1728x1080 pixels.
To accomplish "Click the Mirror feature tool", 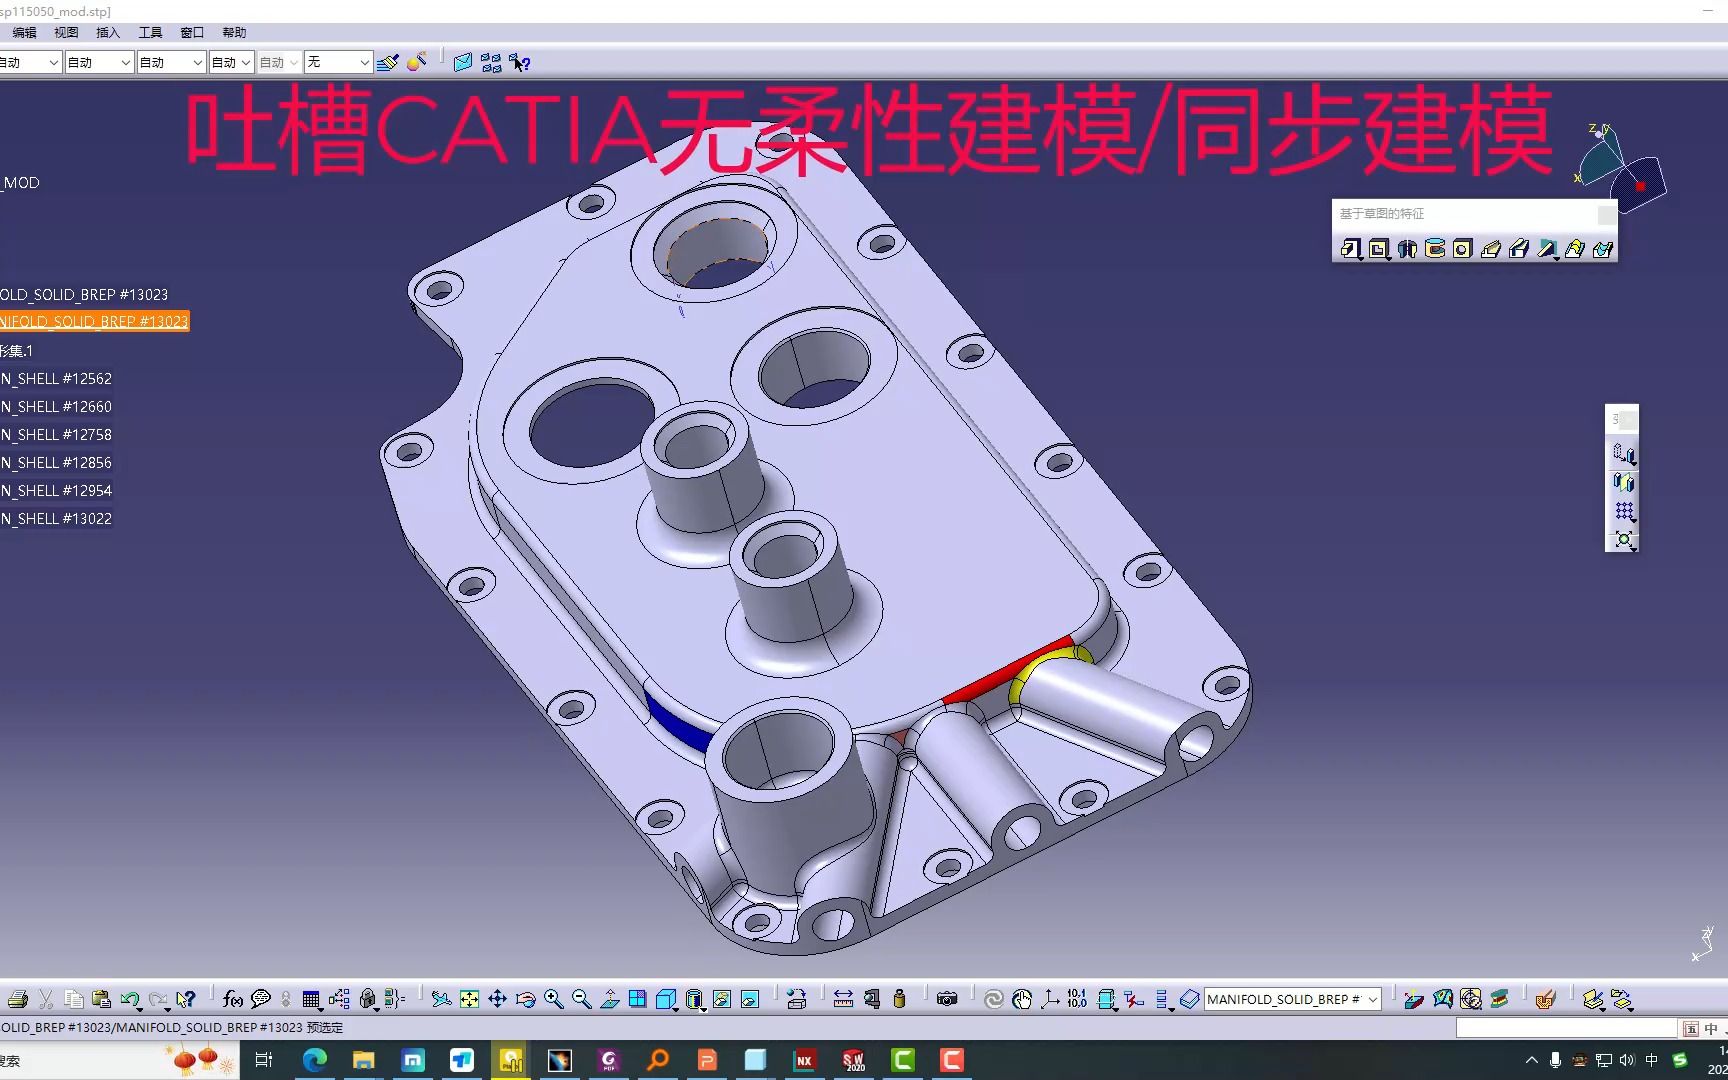I will point(1624,483).
